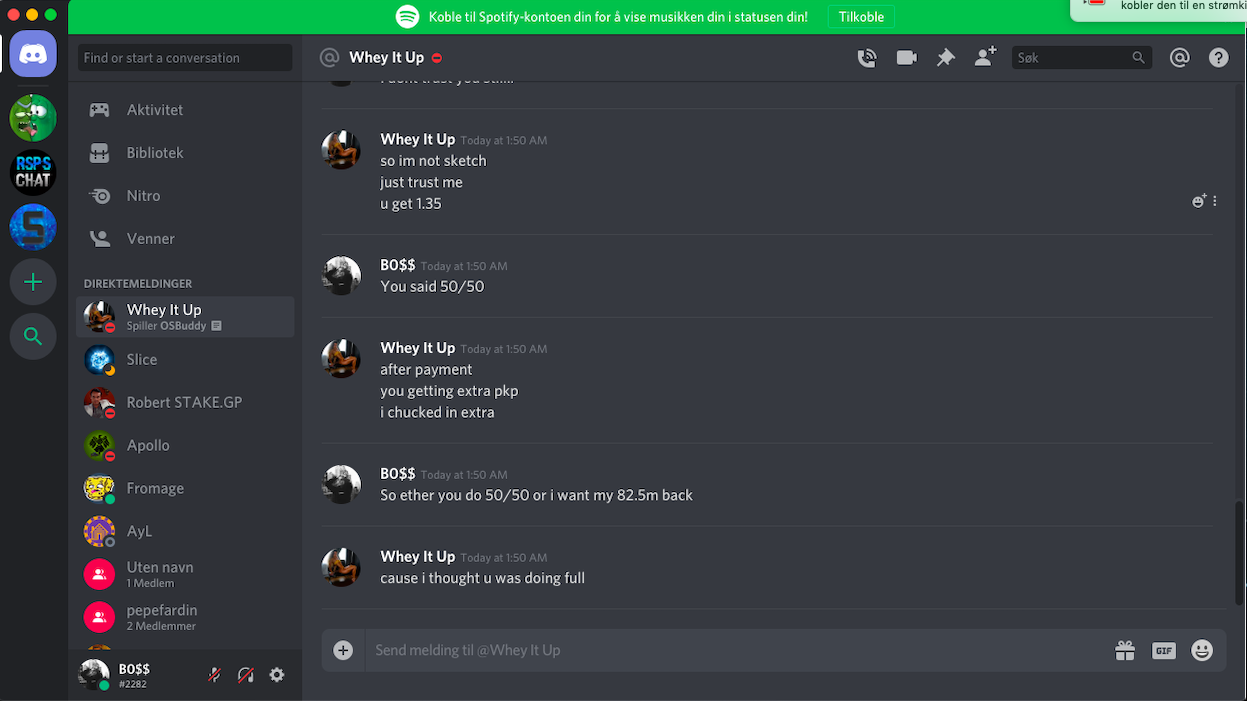Click BO$$ user panel avatar
Viewport: 1247px width, 701px height.
click(x=94, y=675)
